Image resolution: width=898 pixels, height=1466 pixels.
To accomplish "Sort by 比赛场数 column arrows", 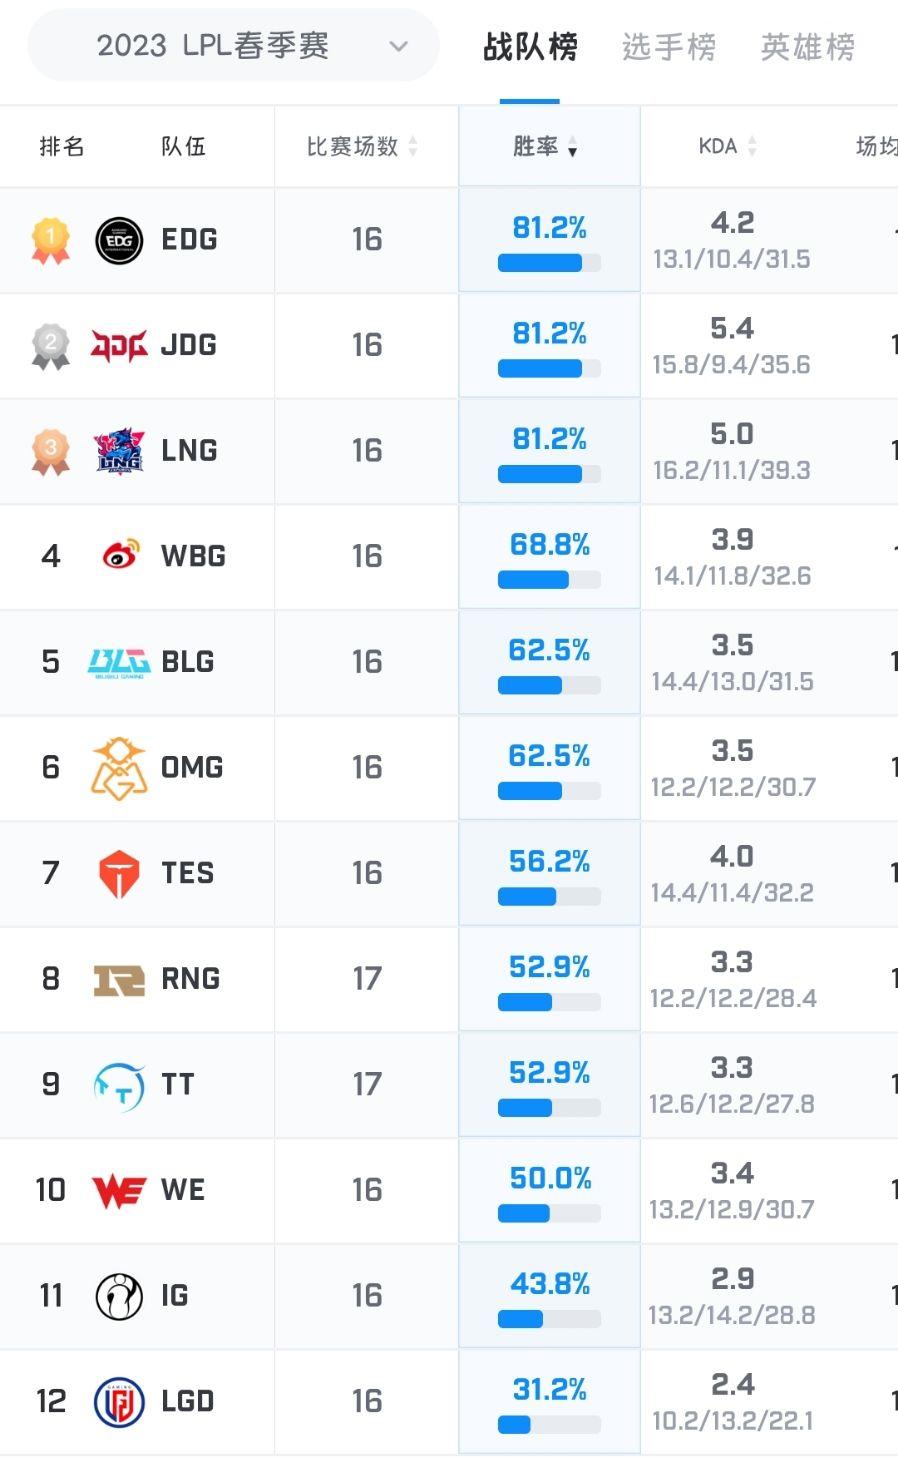I will click(413, 147).
